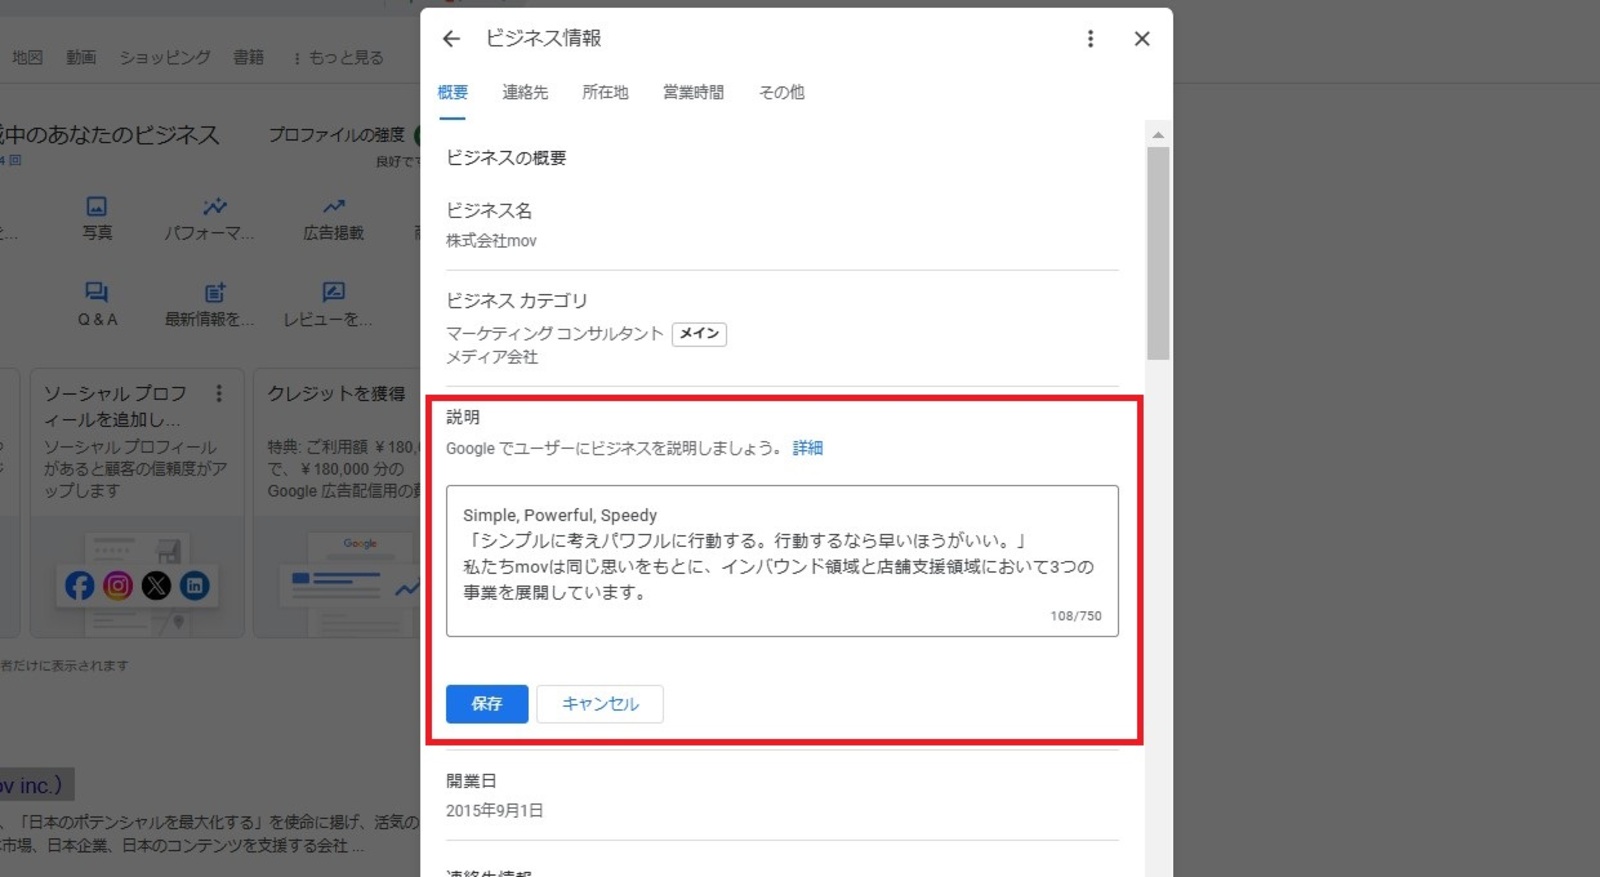This screenshot has height=877, width=1600.
Task: Open the three-dot menu in ビジネス情報 dialog
Action: pos(1090,39)
